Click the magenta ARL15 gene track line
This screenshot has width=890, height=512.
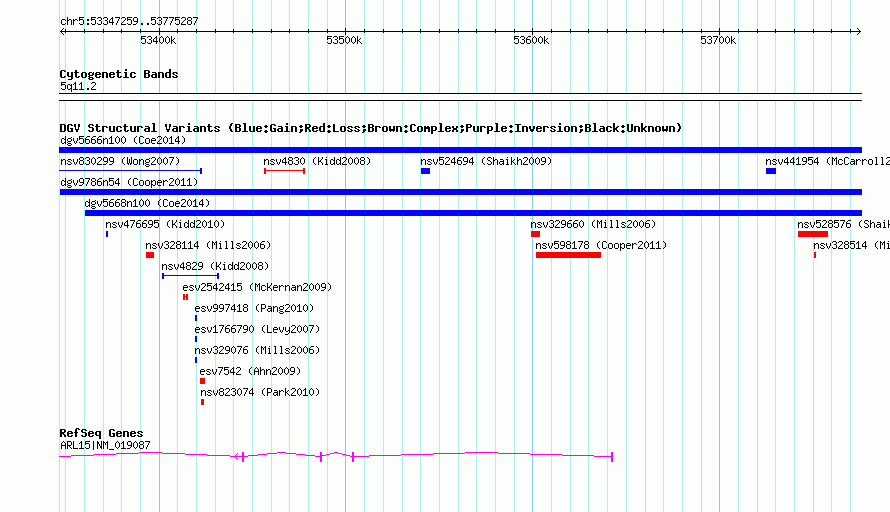tap(336, 455)
